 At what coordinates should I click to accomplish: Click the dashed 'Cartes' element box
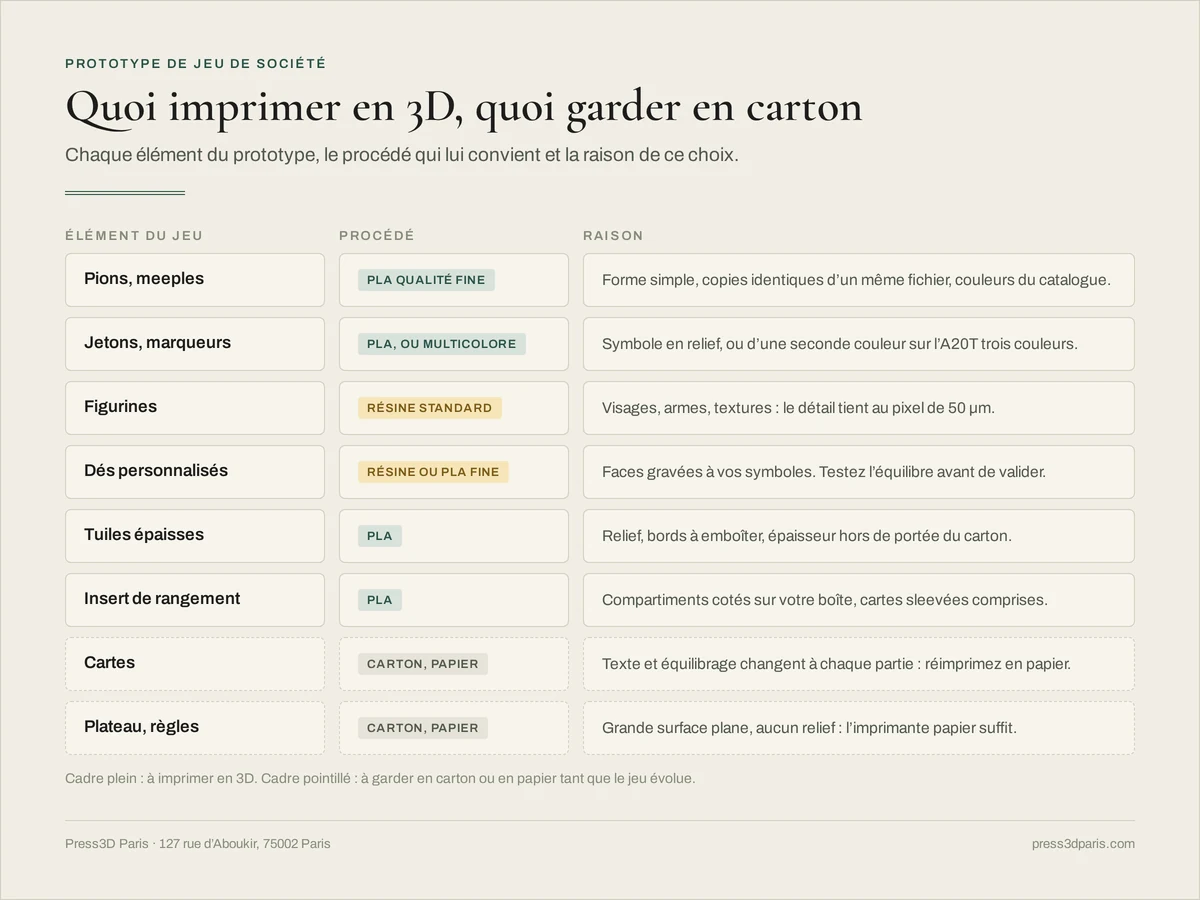[x=195, y=664]
